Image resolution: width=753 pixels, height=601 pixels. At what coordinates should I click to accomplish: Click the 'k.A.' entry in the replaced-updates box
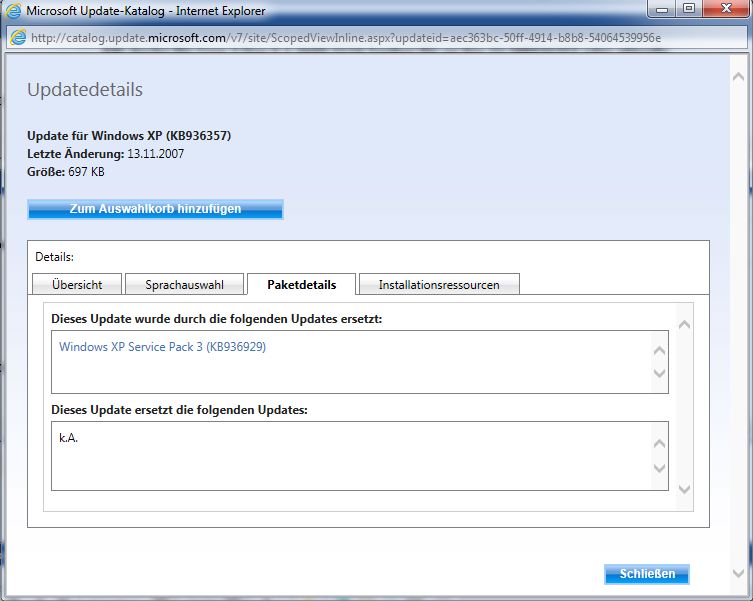pos(69,438)
